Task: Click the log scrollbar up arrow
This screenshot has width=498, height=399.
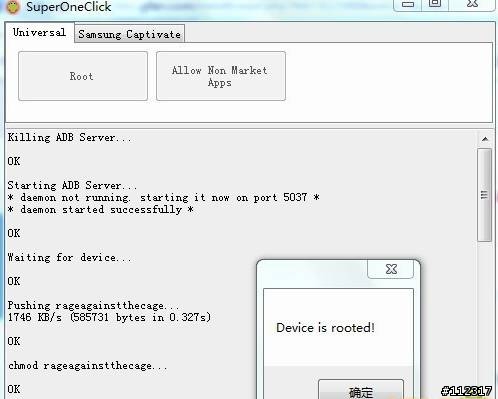Action: tap(485, 139)
